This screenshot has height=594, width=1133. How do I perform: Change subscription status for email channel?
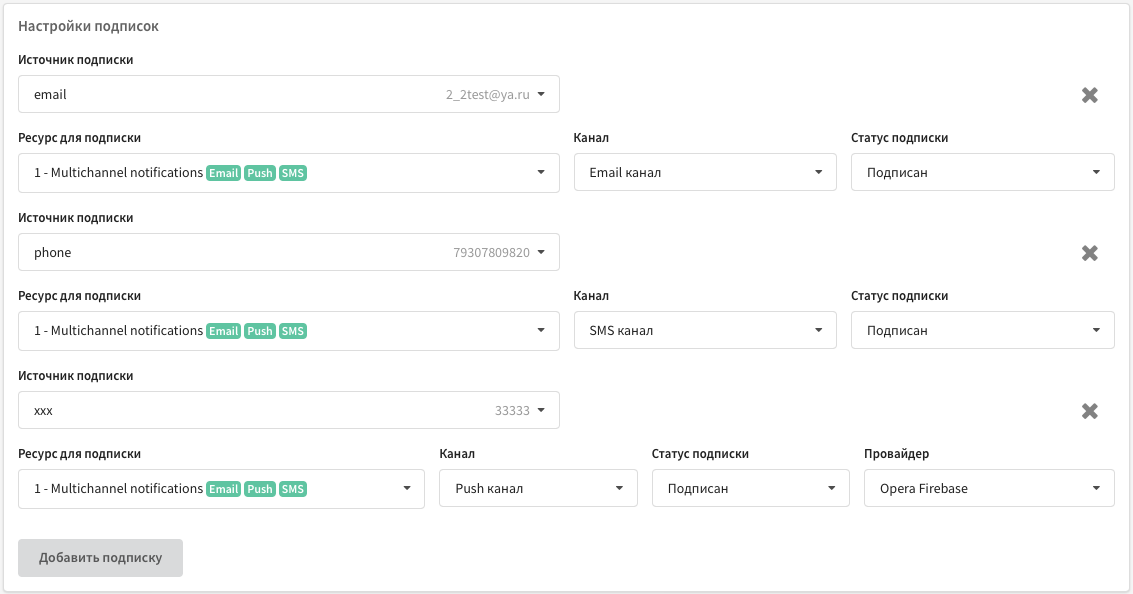click(983, 172)
